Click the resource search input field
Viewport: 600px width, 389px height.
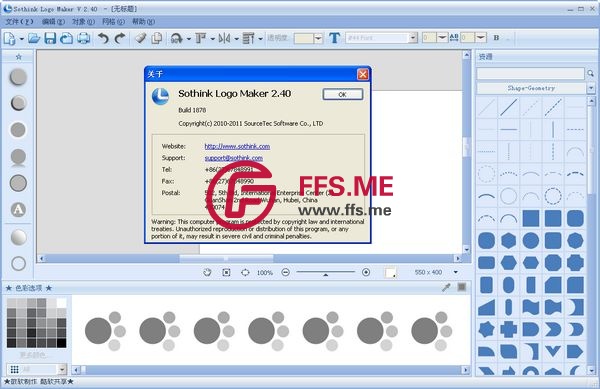click(x=530, y=73)
